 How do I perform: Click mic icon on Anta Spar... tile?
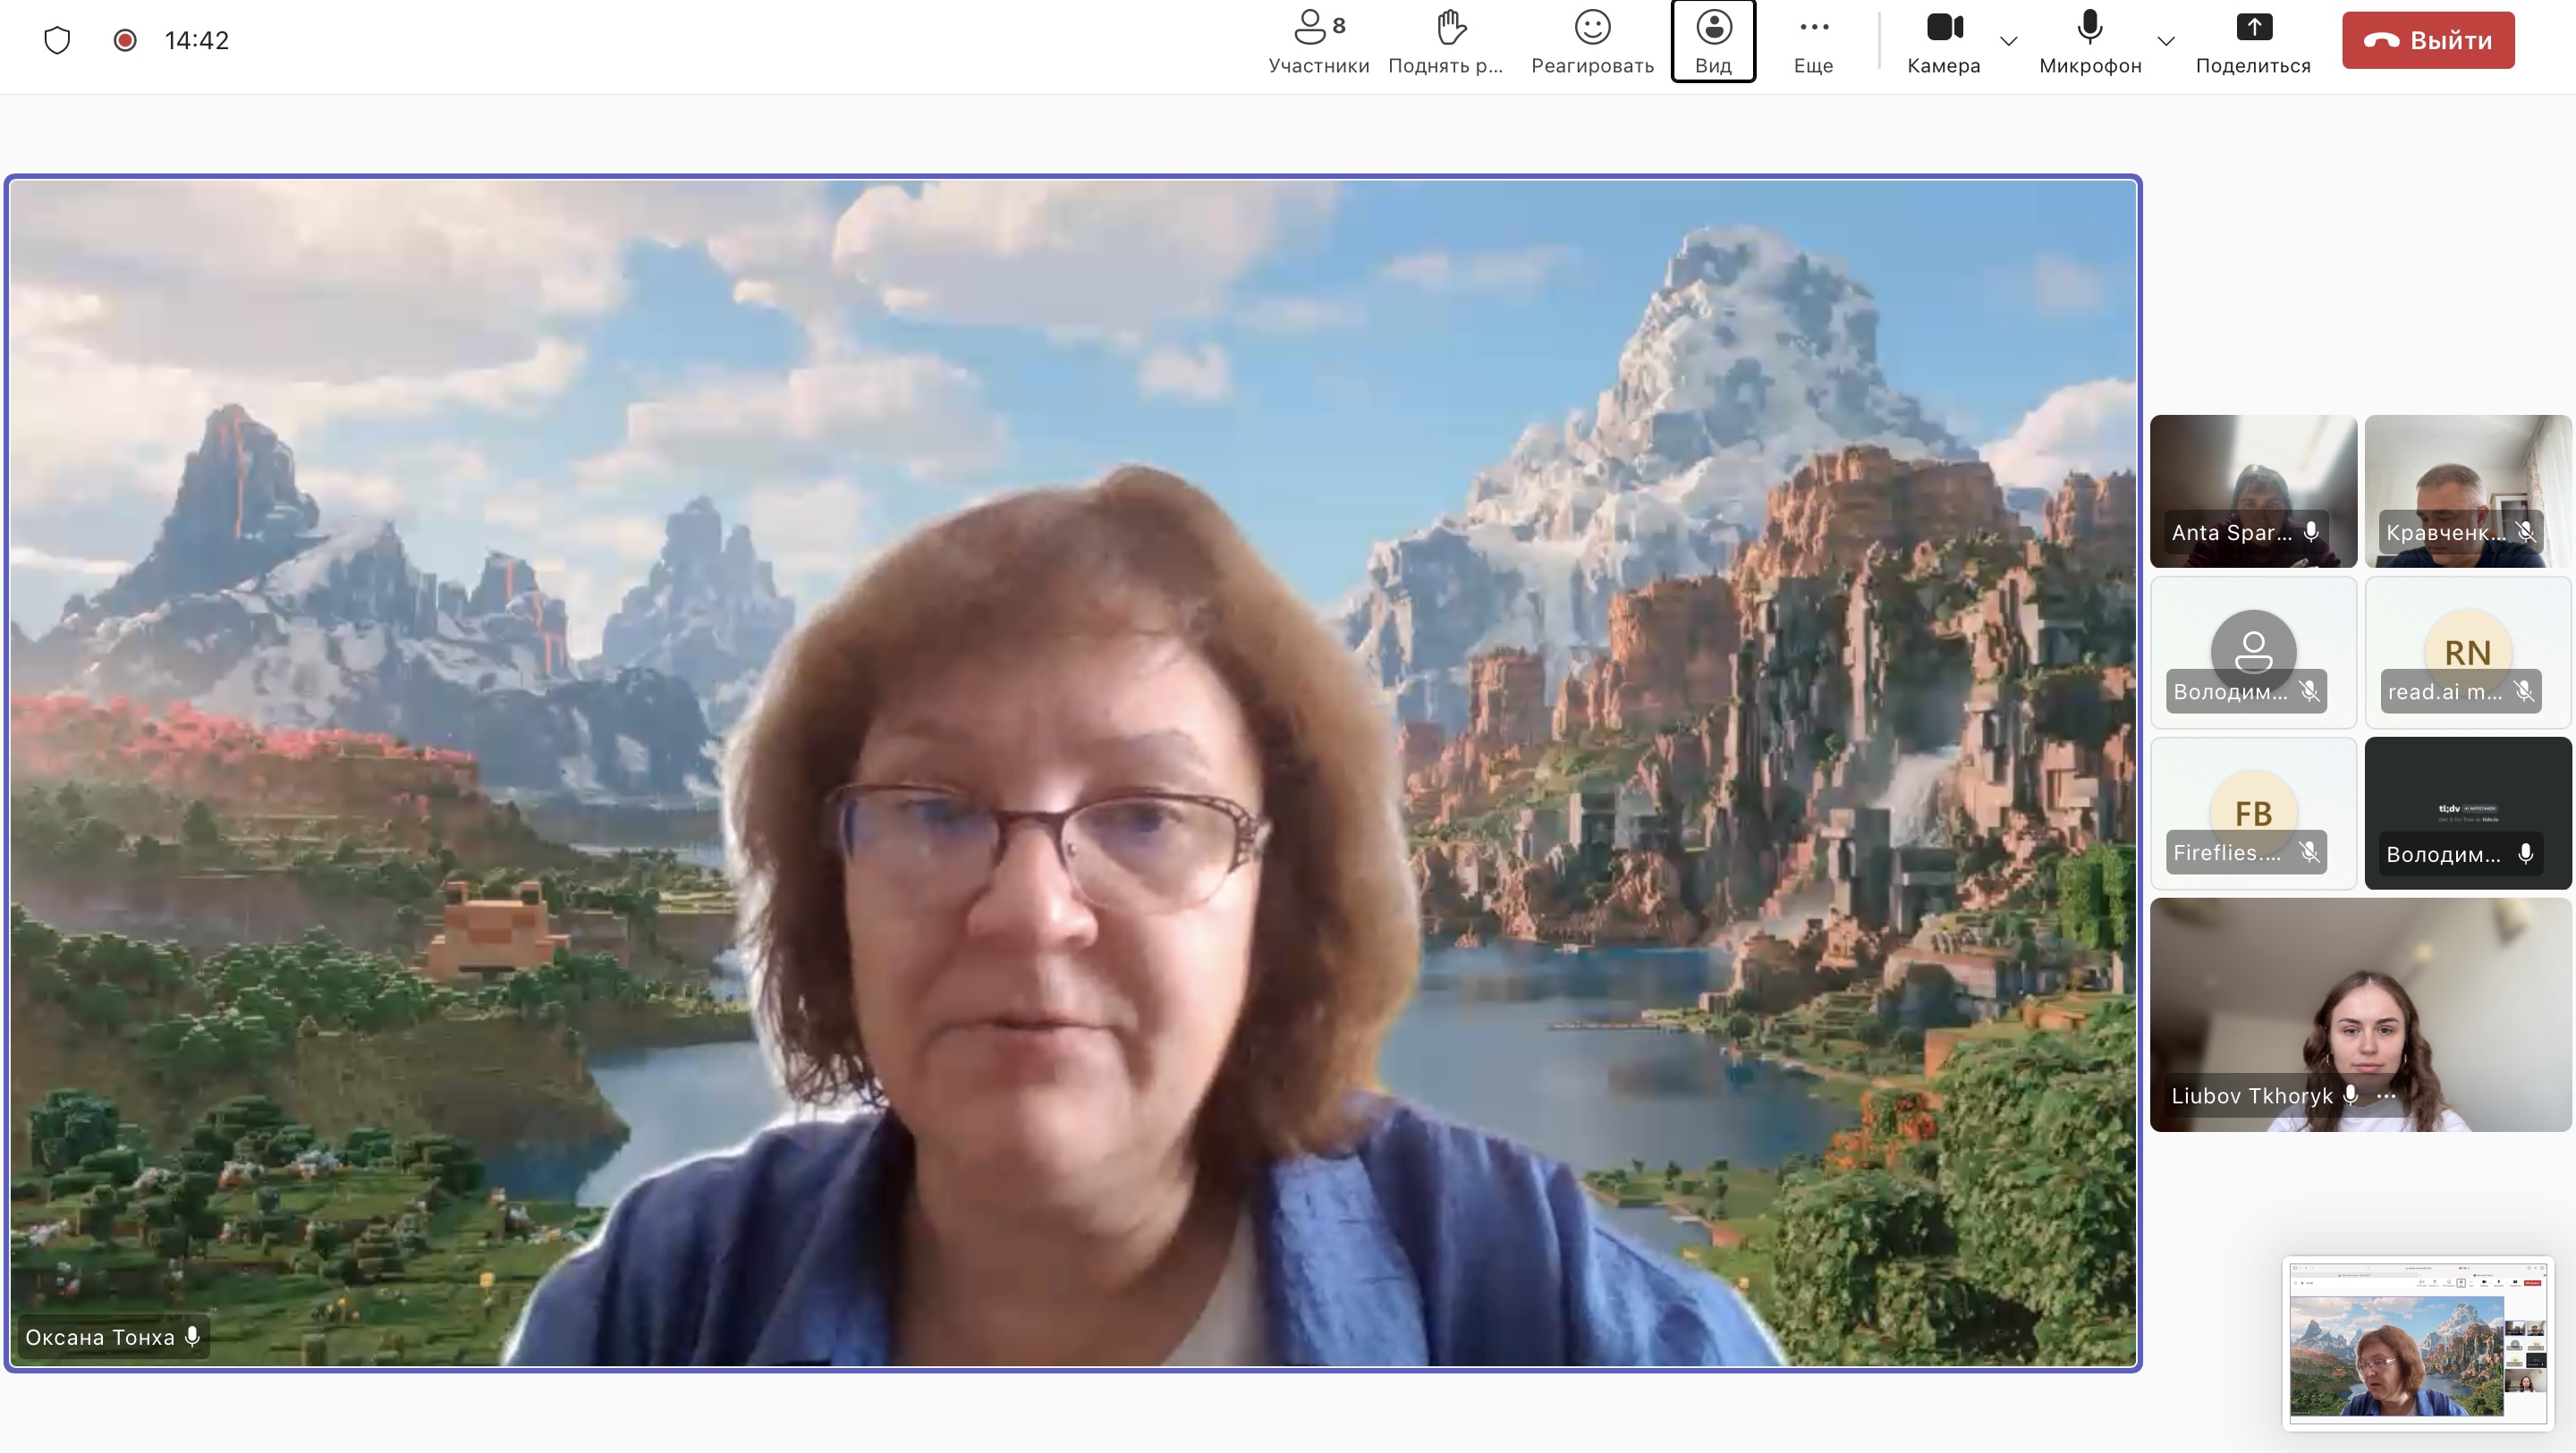click(x=2311, y=532)
